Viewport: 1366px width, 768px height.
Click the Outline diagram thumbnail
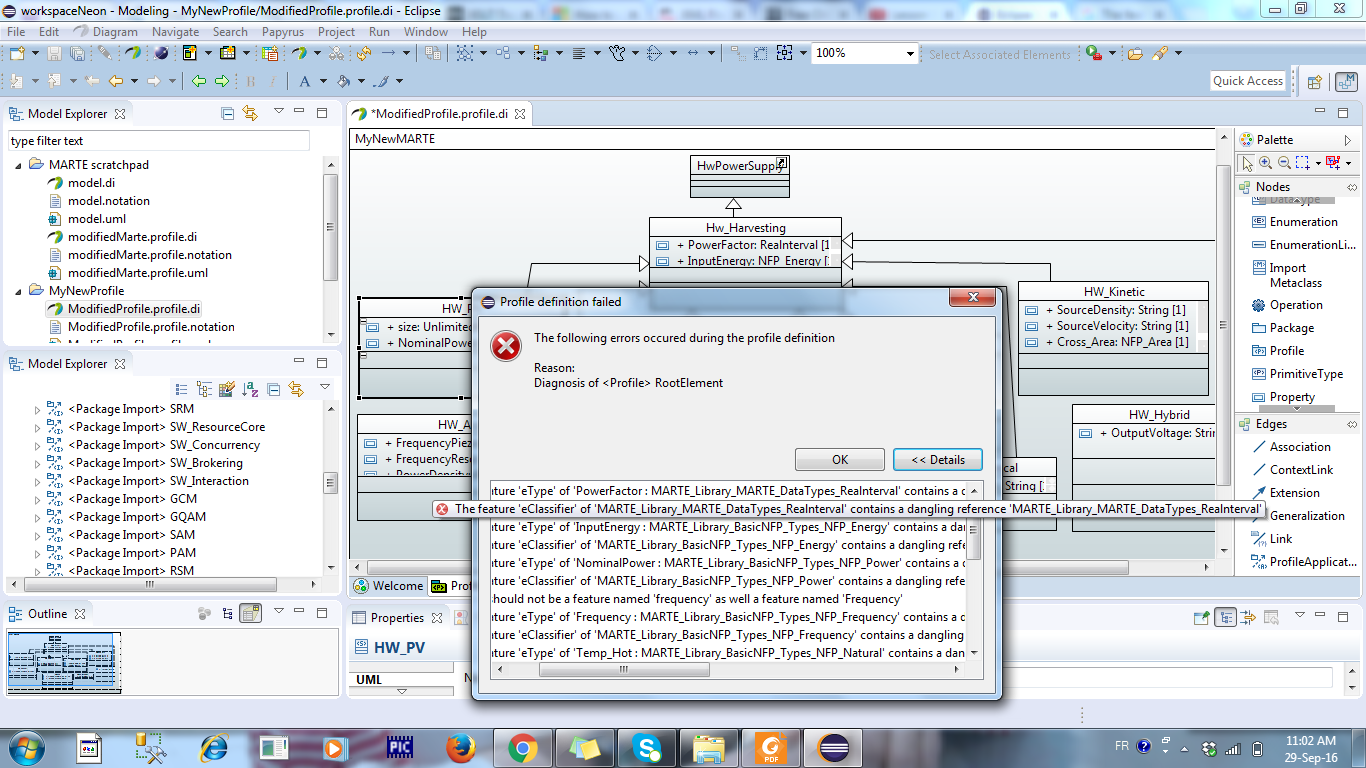(64, 663)
